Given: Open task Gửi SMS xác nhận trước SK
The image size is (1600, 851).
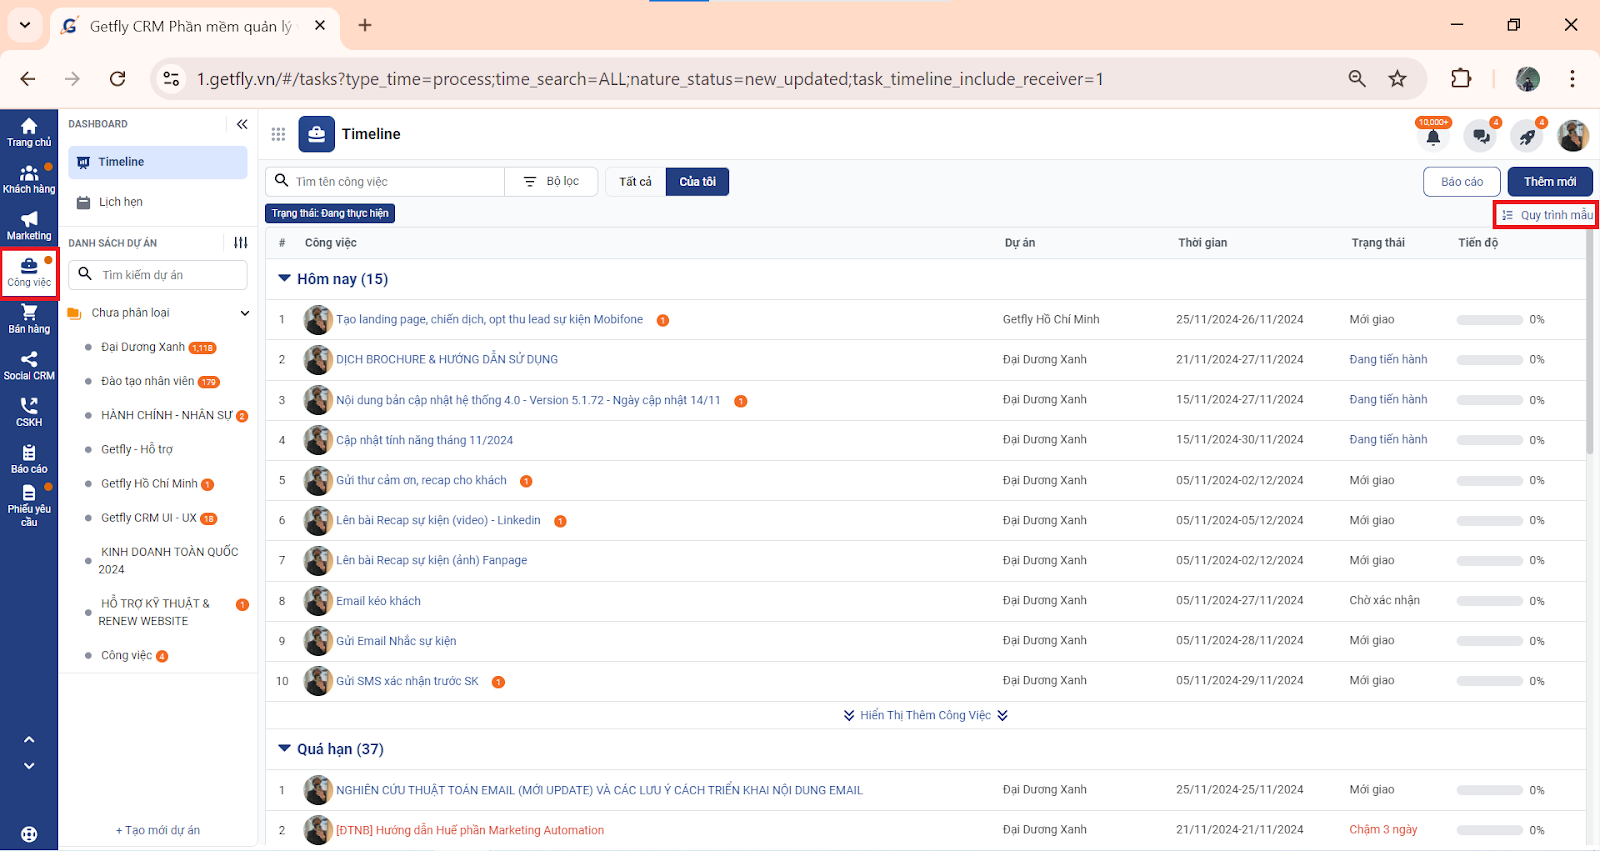Looking at the screenshot, I should coord(407,681).
